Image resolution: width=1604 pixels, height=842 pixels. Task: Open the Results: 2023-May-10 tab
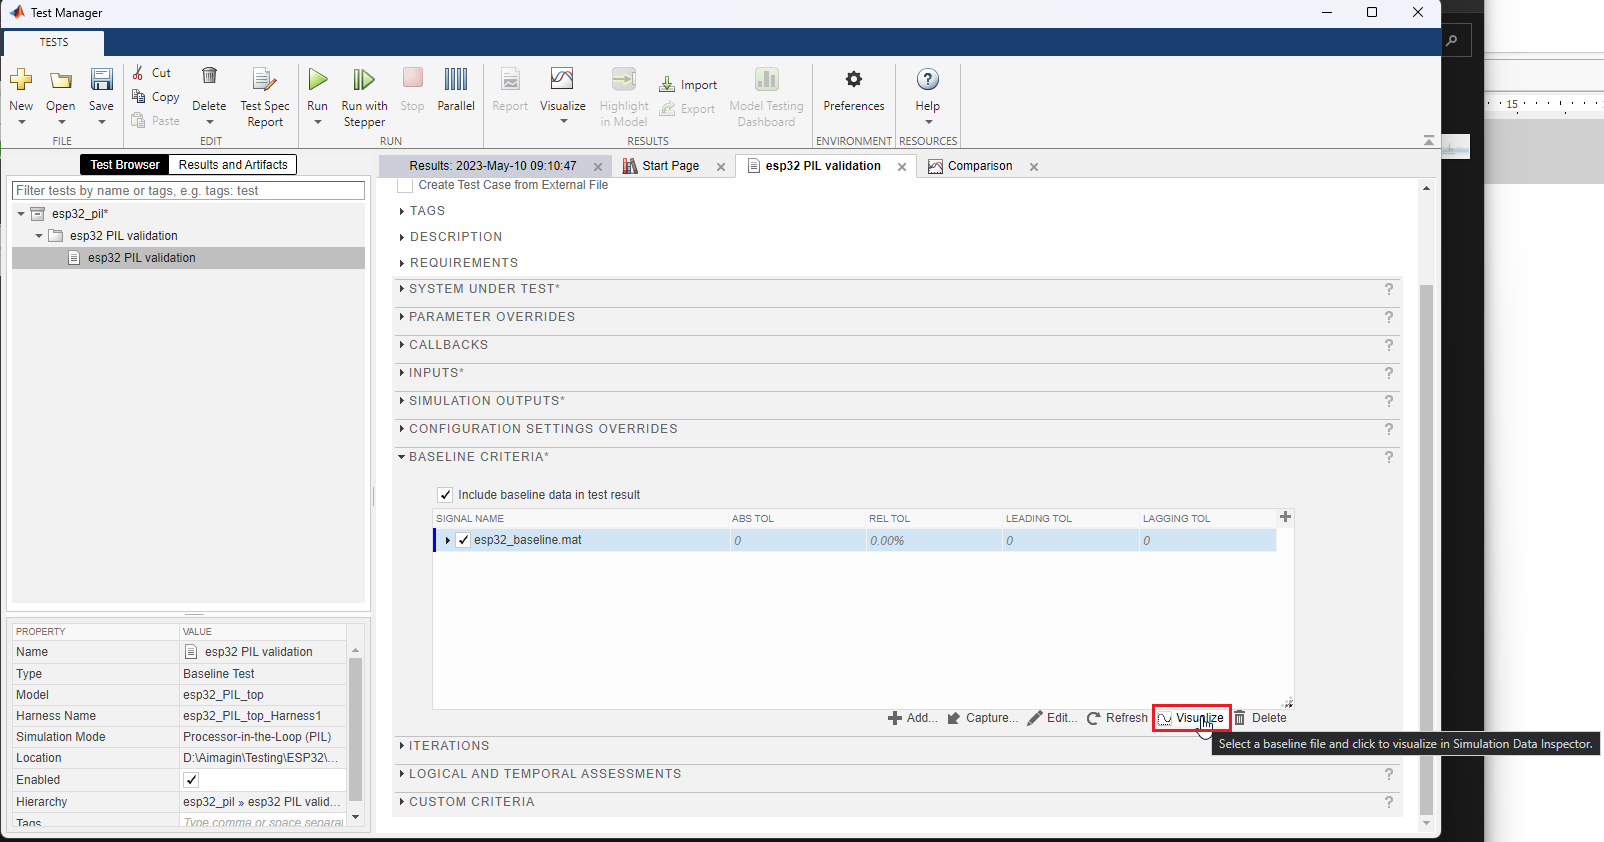(493, 166)
